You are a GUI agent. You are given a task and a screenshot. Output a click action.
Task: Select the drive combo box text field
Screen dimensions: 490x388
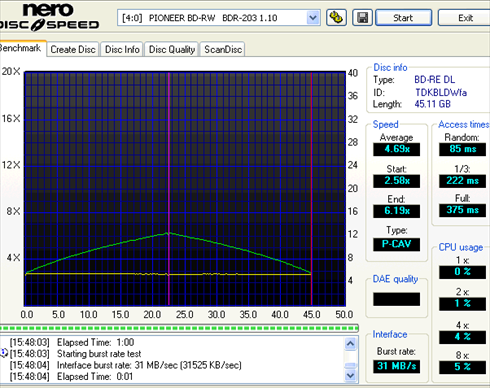[x=212, y=18]
